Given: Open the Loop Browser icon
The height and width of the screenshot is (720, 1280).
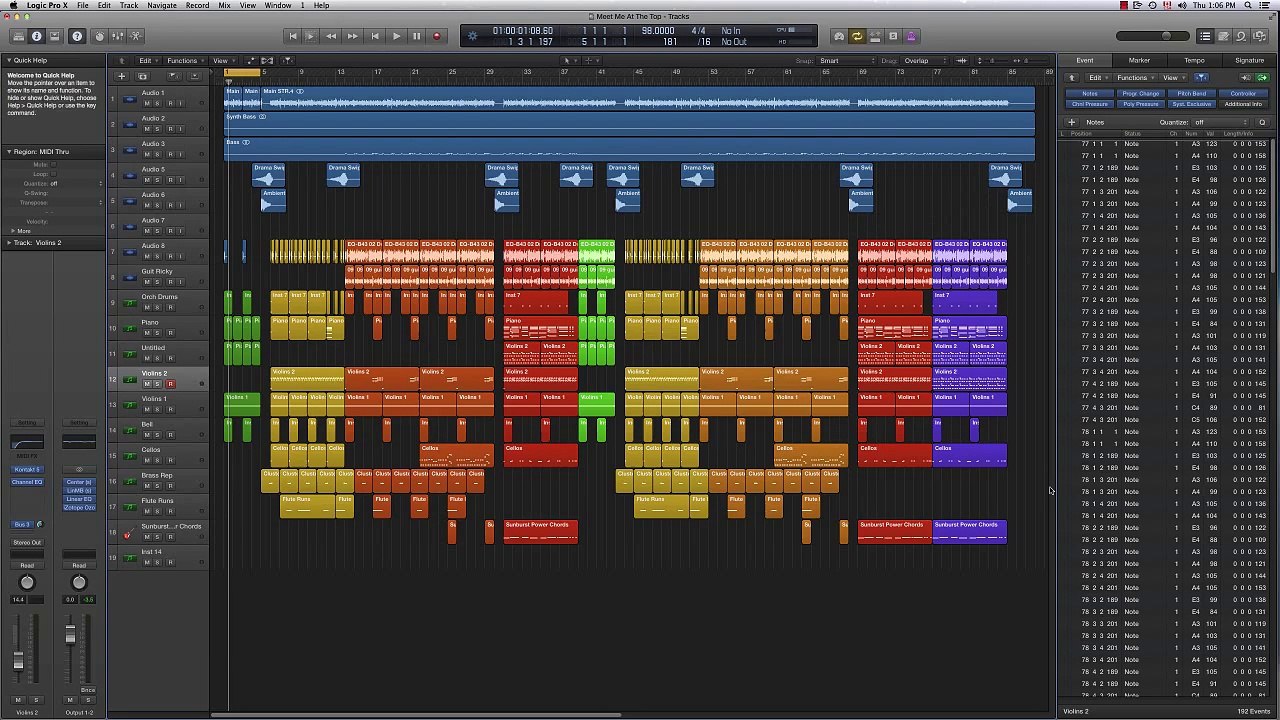Looking at the screenshot, I should 1241,36.
